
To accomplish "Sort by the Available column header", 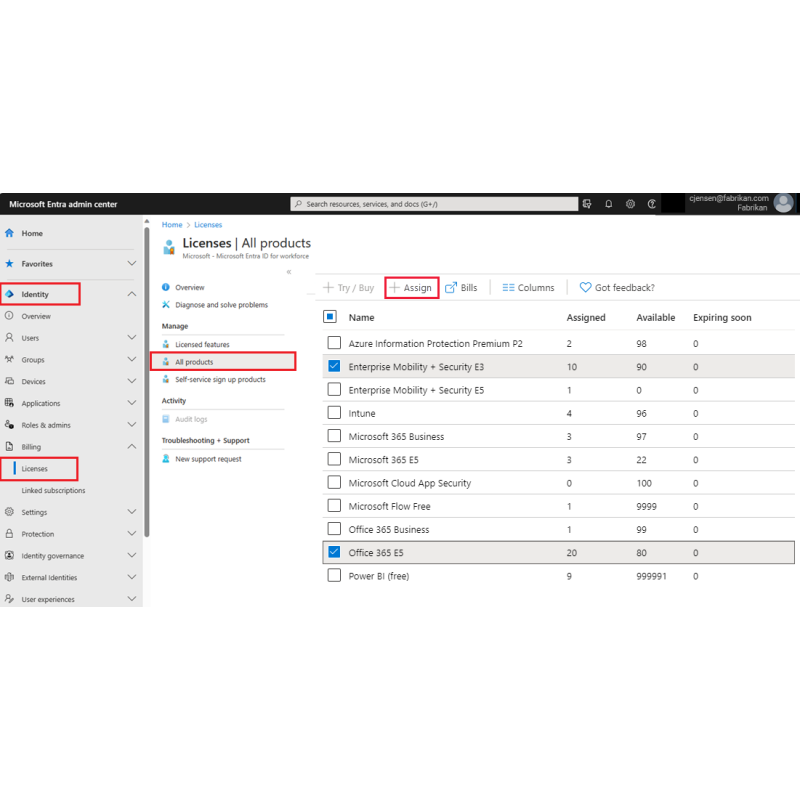I will coord(656,317).
